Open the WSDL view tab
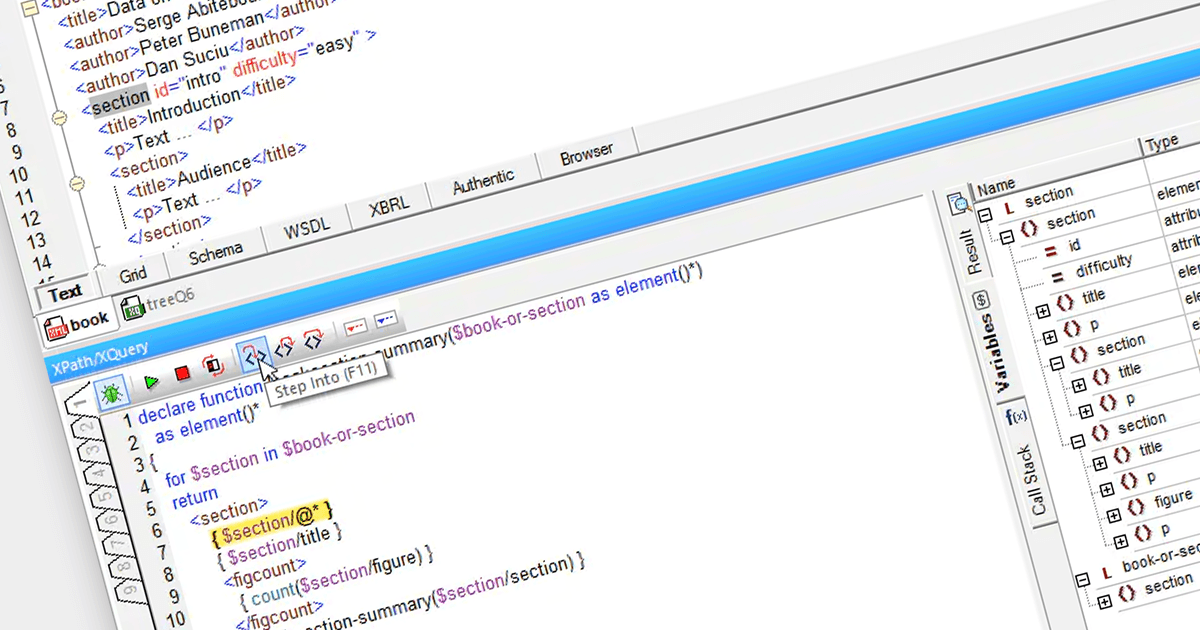The width and height of the screenshot is (1200, 630). [x=308, y=229]
